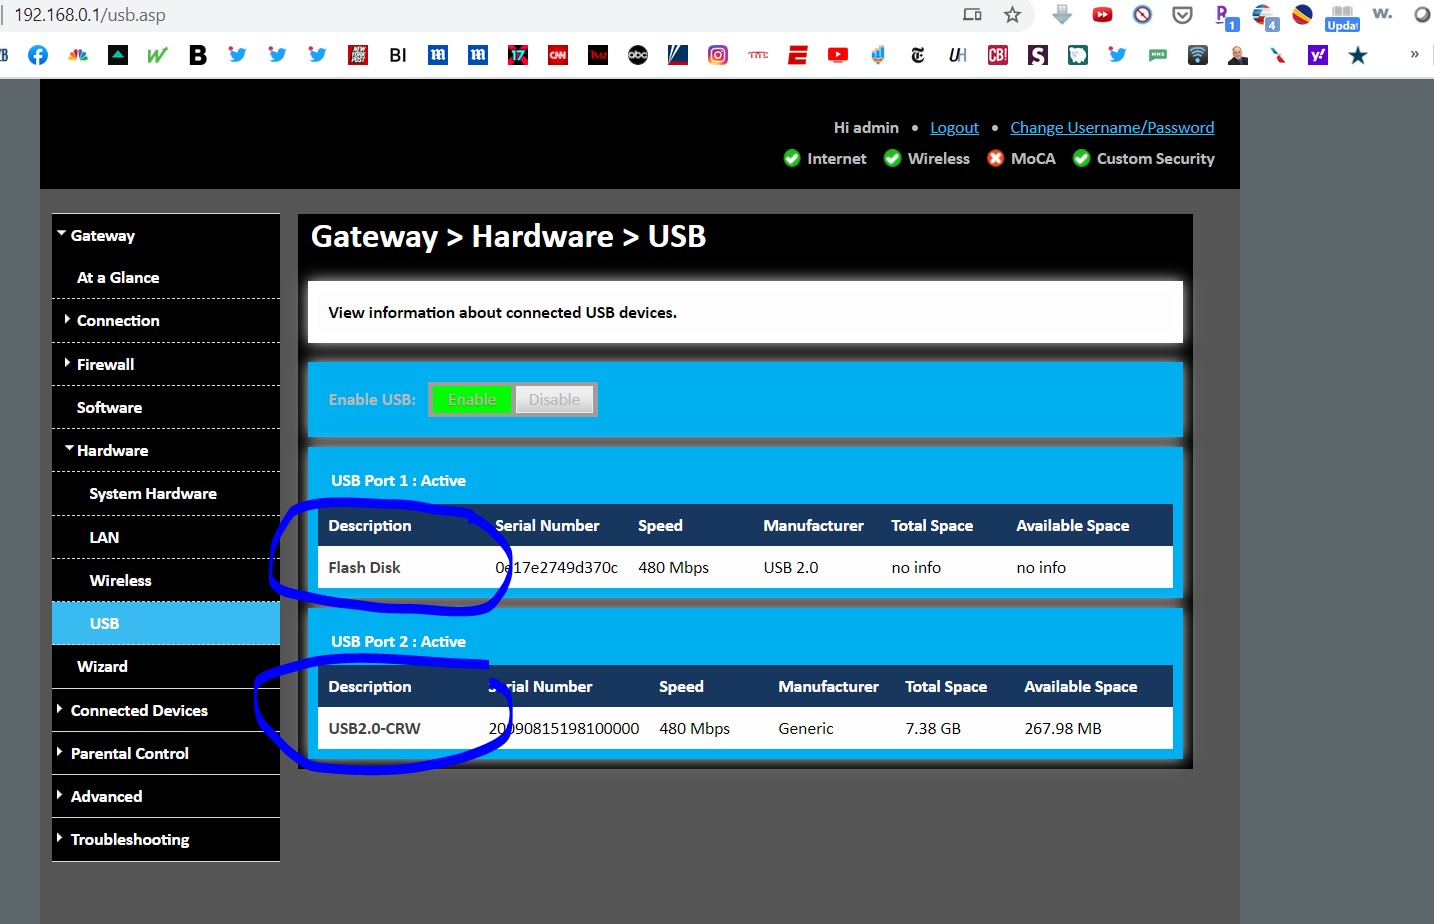This screenshot has height=924, width=1434.
Task: Open the Pocket extension icon
Action: point(1183,15)
